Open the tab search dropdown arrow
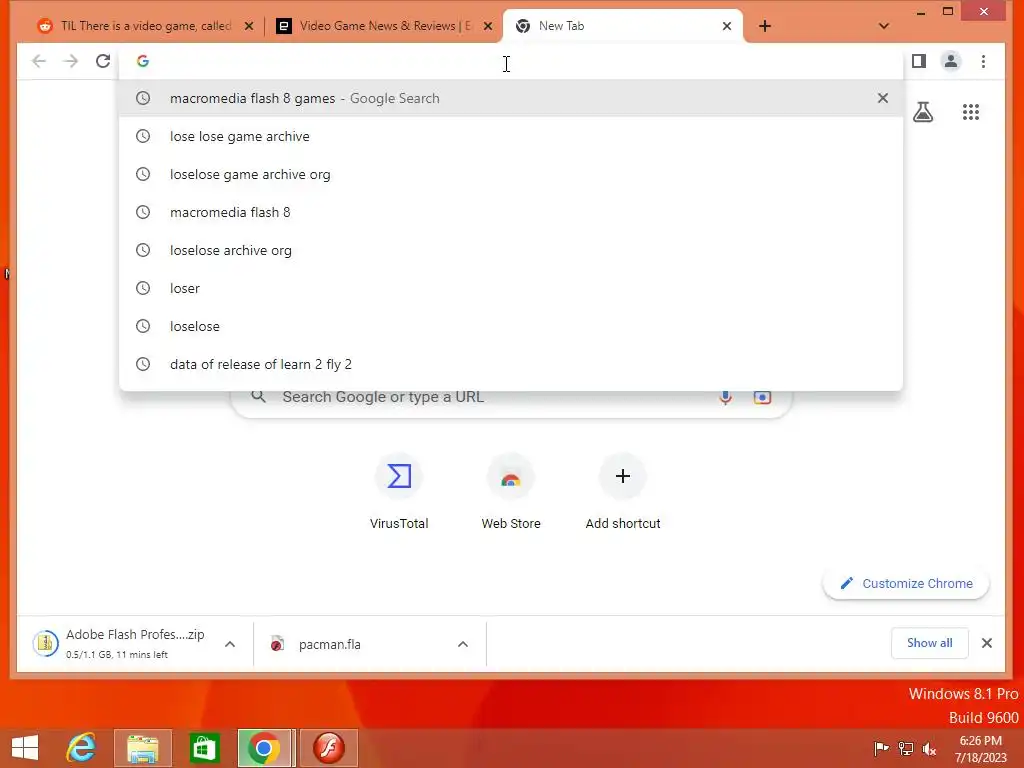This screenshot has width=1024, height=768. (x=884, y=26)
